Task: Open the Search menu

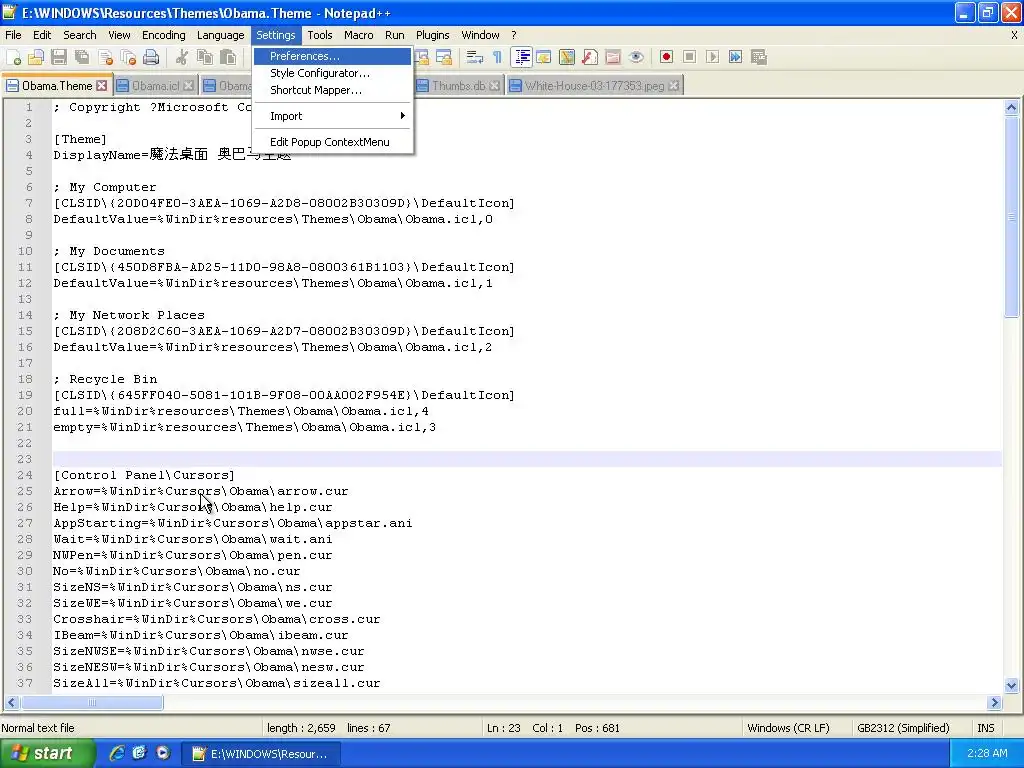Action: tap(80, 35)
